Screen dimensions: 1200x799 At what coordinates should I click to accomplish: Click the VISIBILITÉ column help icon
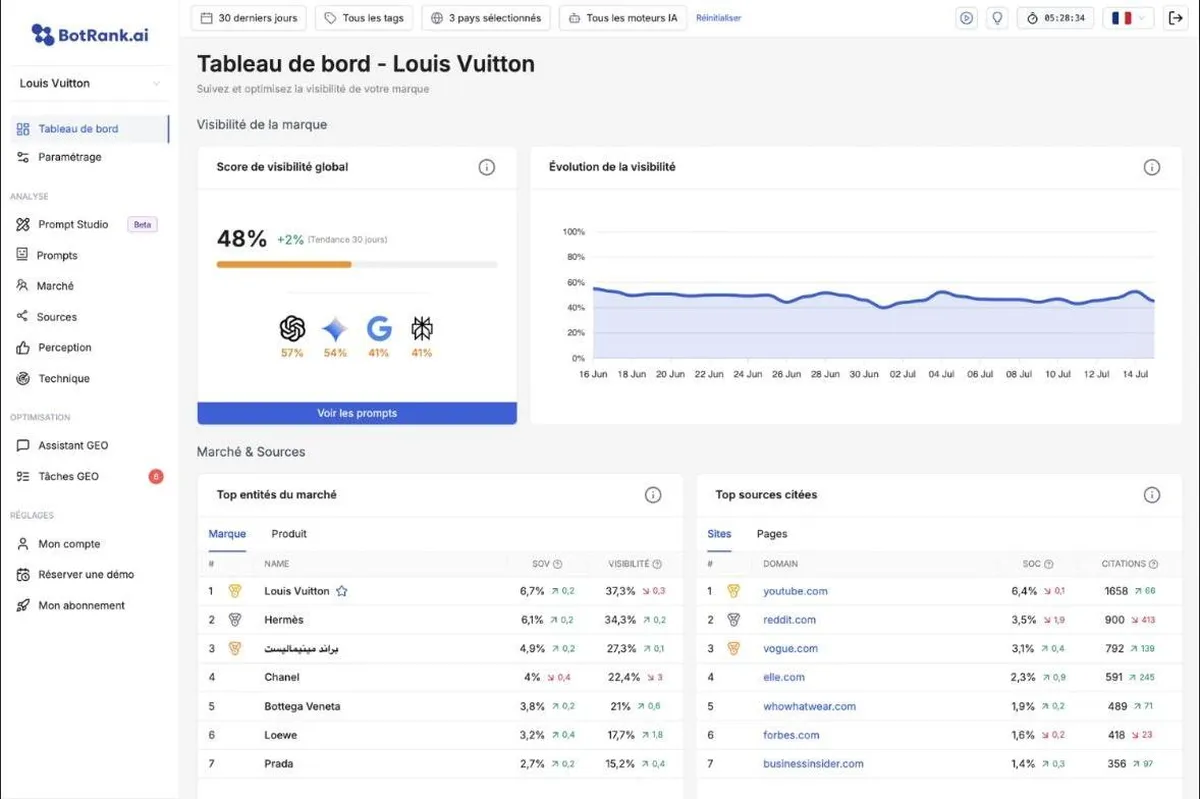click(657, 564)
